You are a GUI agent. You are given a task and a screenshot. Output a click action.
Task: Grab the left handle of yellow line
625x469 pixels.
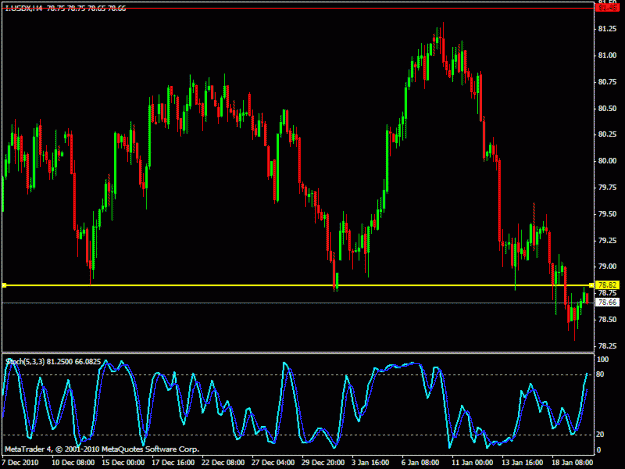4,285
